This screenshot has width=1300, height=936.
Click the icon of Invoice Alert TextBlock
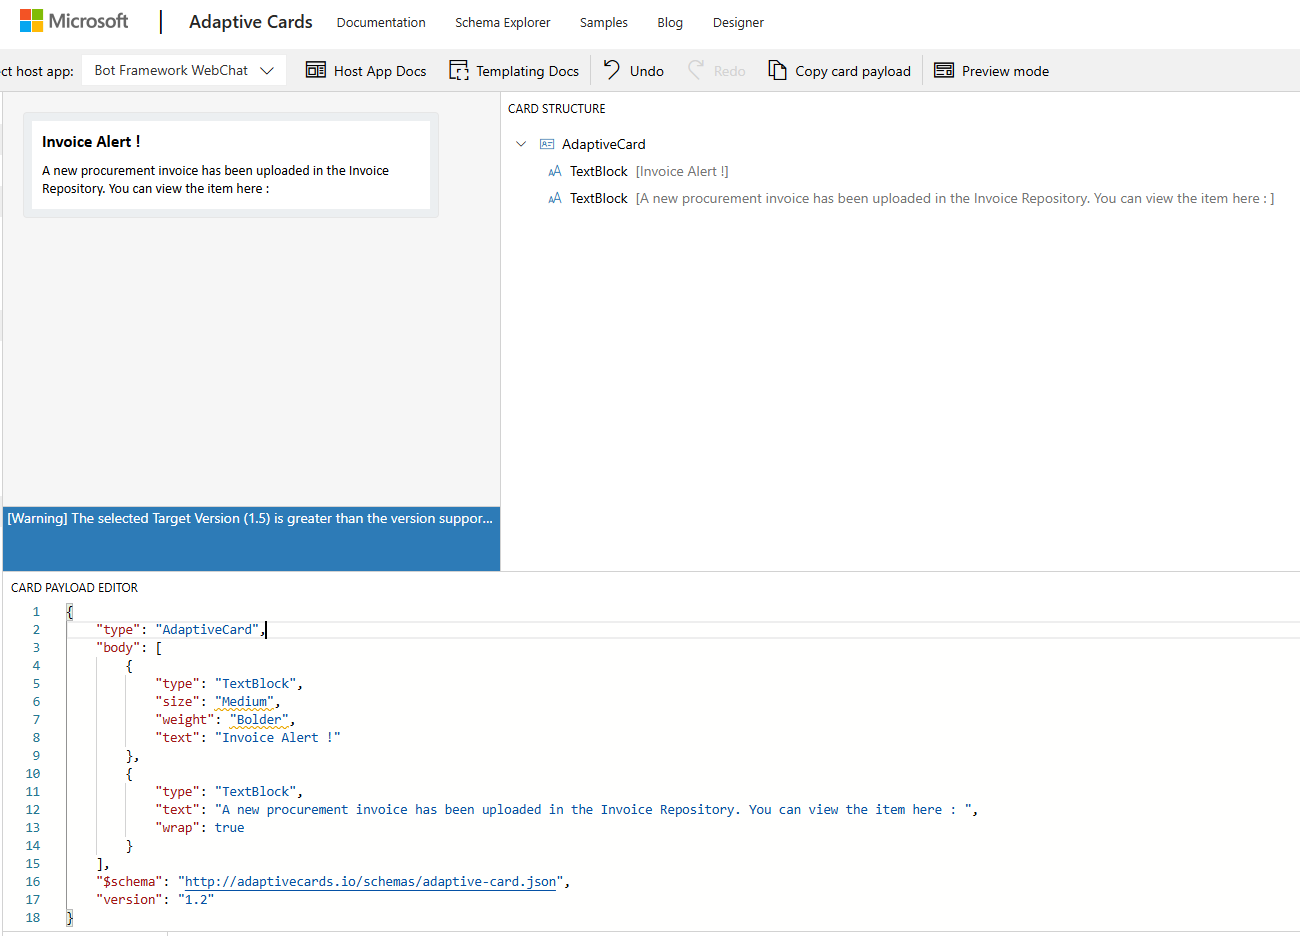click(555, 171)
